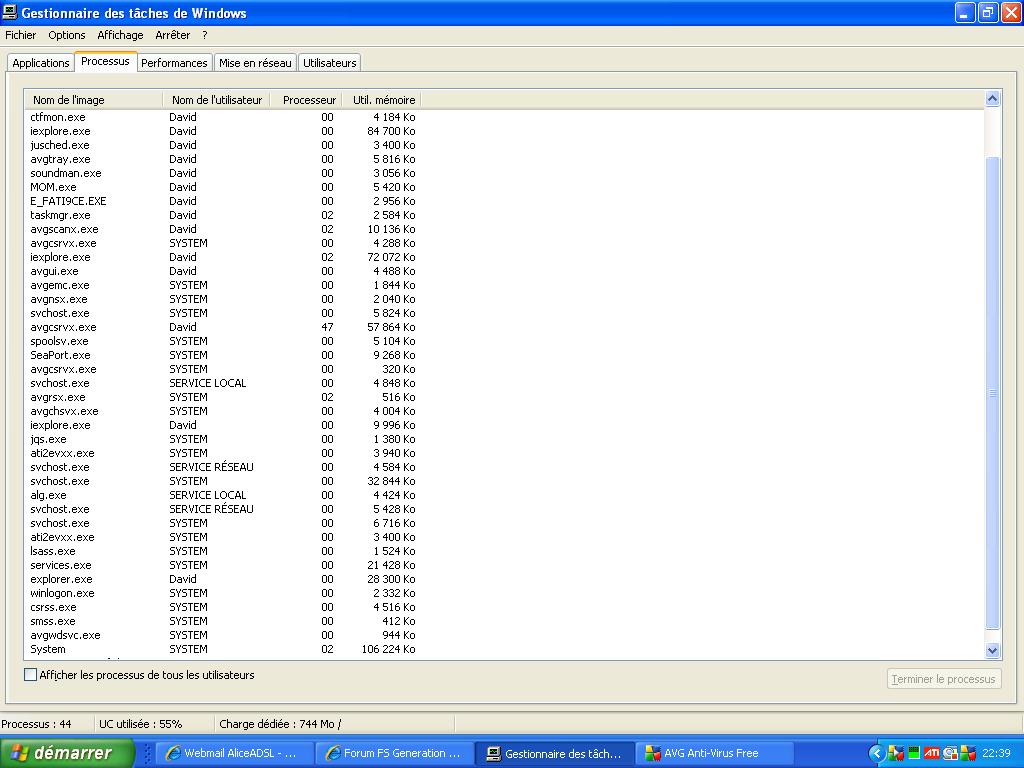Expand hidden system tray icons chevron
Viewport: 1024px width, 768px height.
876,753
